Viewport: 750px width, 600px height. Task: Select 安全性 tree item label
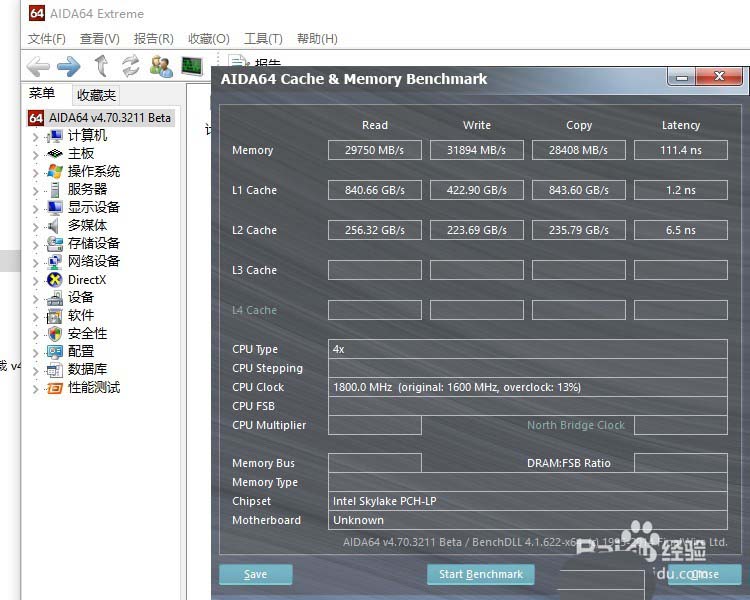coord(88,333)
